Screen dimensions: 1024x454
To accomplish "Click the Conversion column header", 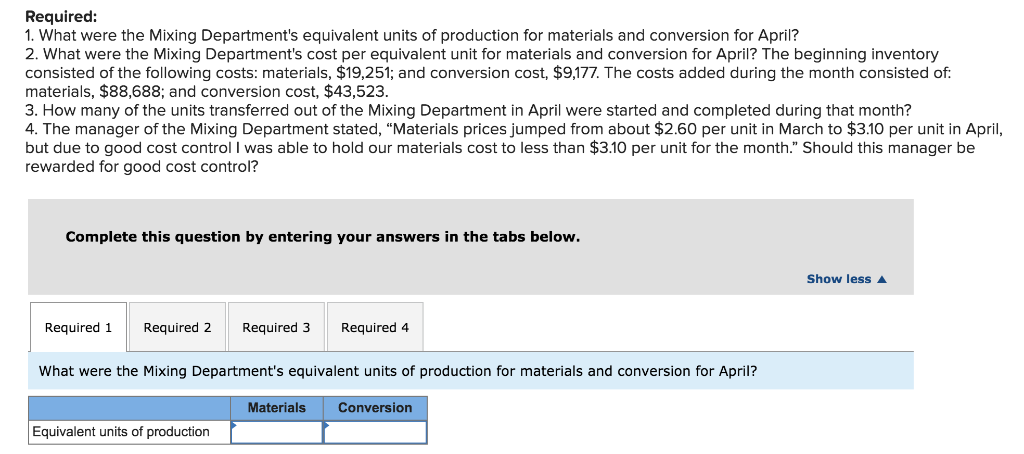I will pos(375,408).
